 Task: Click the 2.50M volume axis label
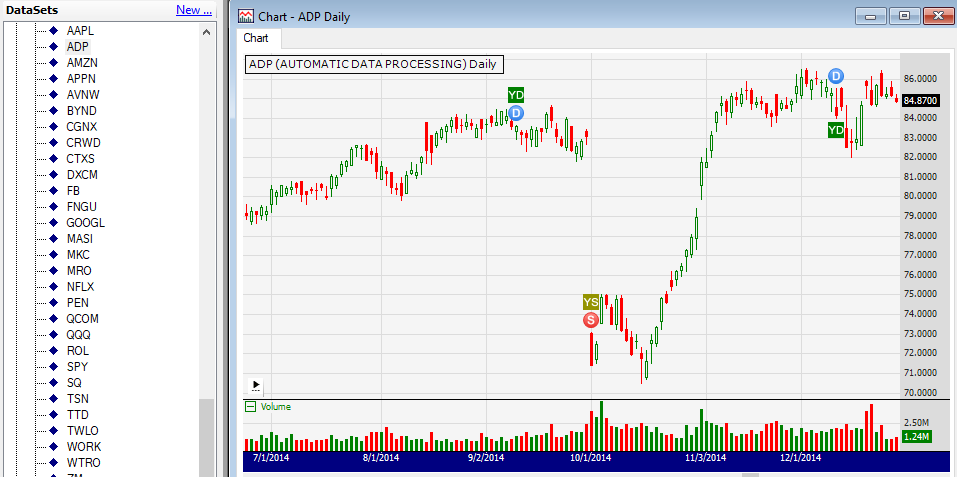tap(916, 422)
